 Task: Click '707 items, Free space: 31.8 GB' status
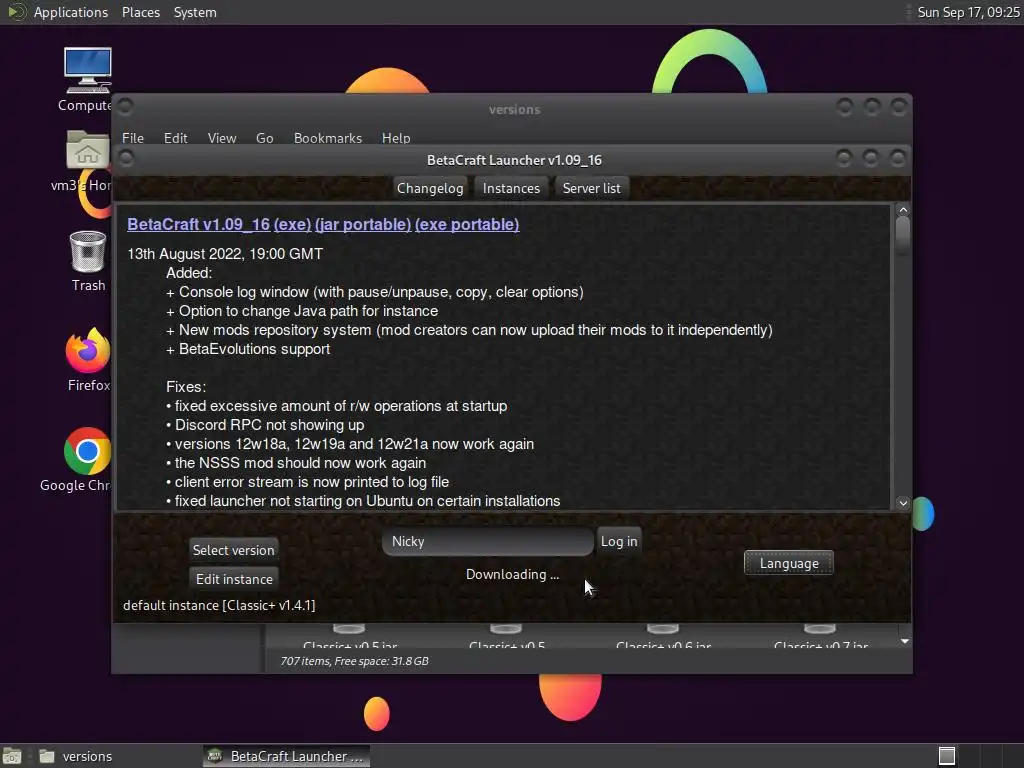point(355,661)
